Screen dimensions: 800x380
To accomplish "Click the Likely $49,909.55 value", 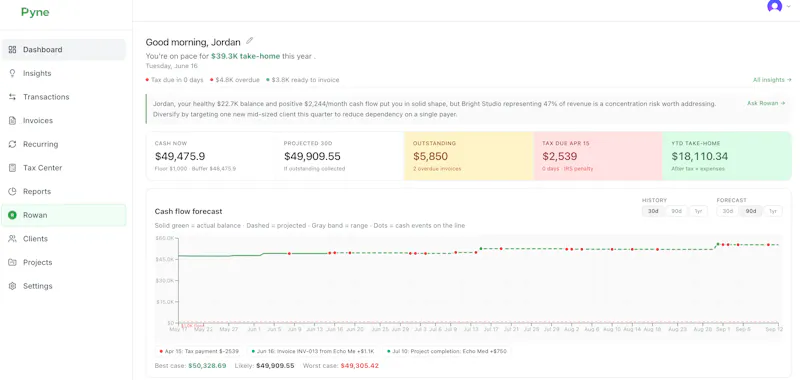I will pyautogui.click(x=275, y=366).
